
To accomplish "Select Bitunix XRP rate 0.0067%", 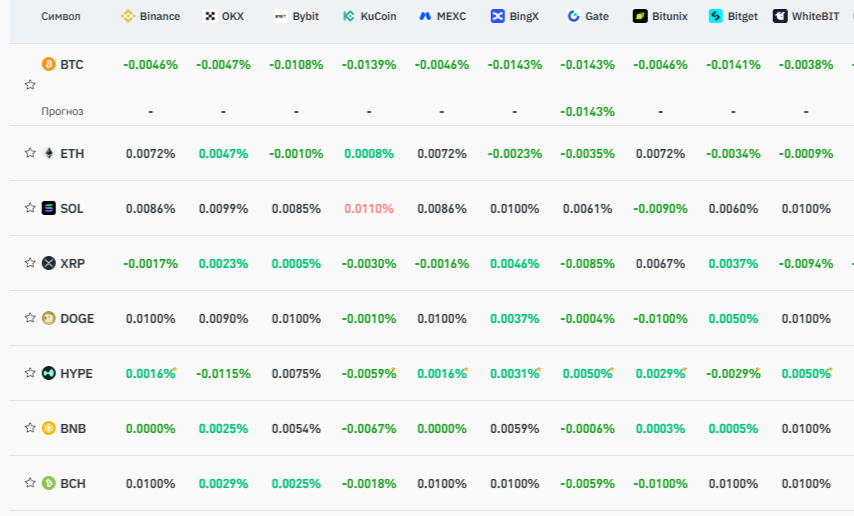I will (x=660, y=263).
